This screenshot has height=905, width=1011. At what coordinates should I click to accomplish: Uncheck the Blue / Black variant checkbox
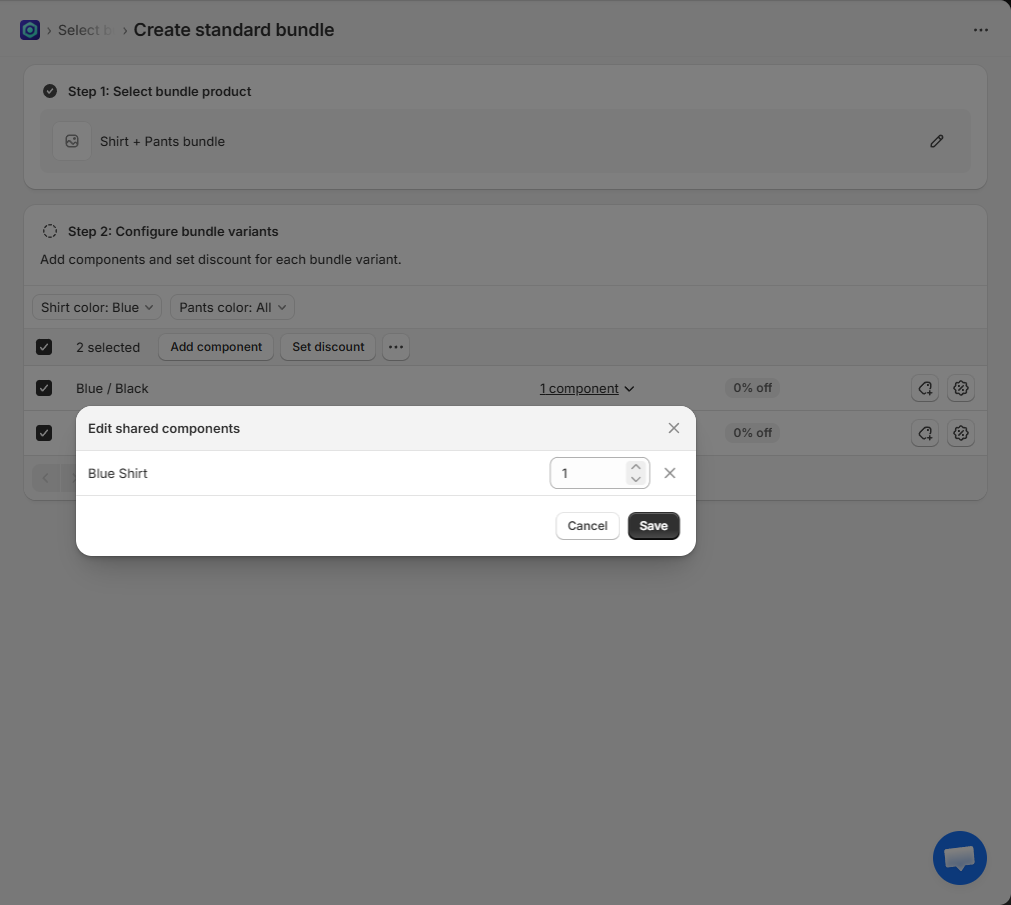coord(44,388)
